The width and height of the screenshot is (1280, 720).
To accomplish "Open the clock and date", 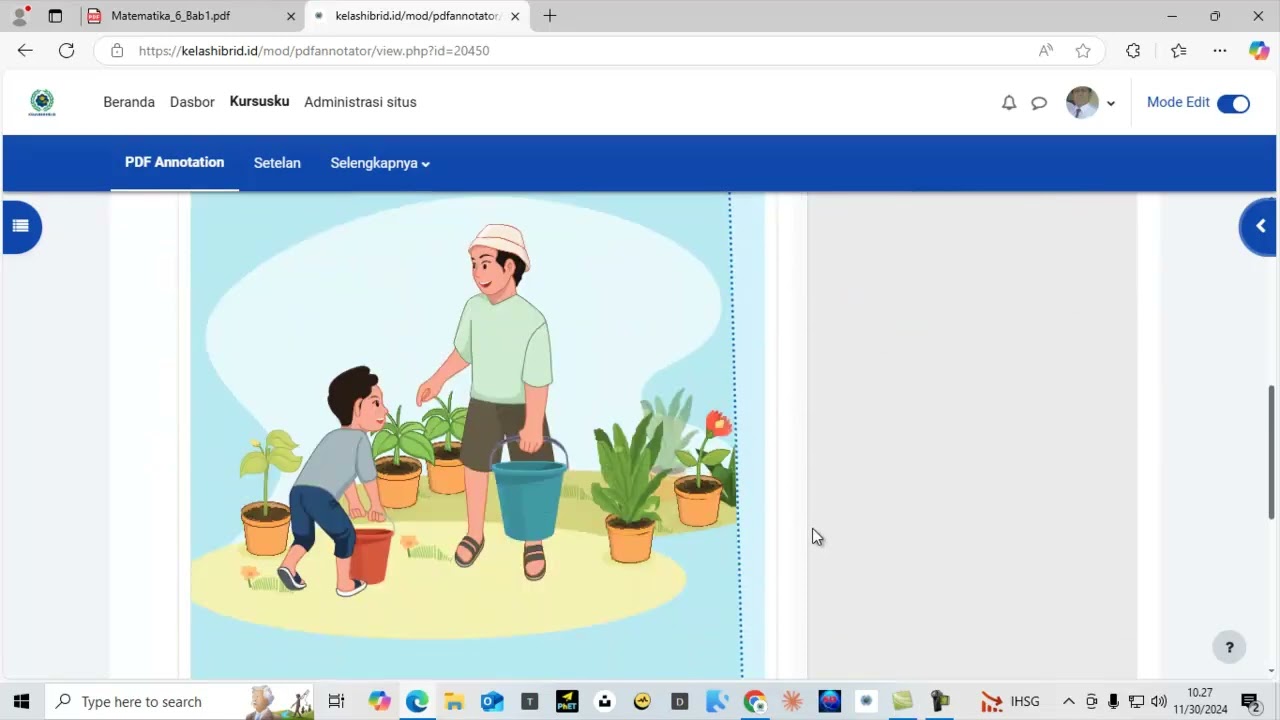I will coord(1200,701).
